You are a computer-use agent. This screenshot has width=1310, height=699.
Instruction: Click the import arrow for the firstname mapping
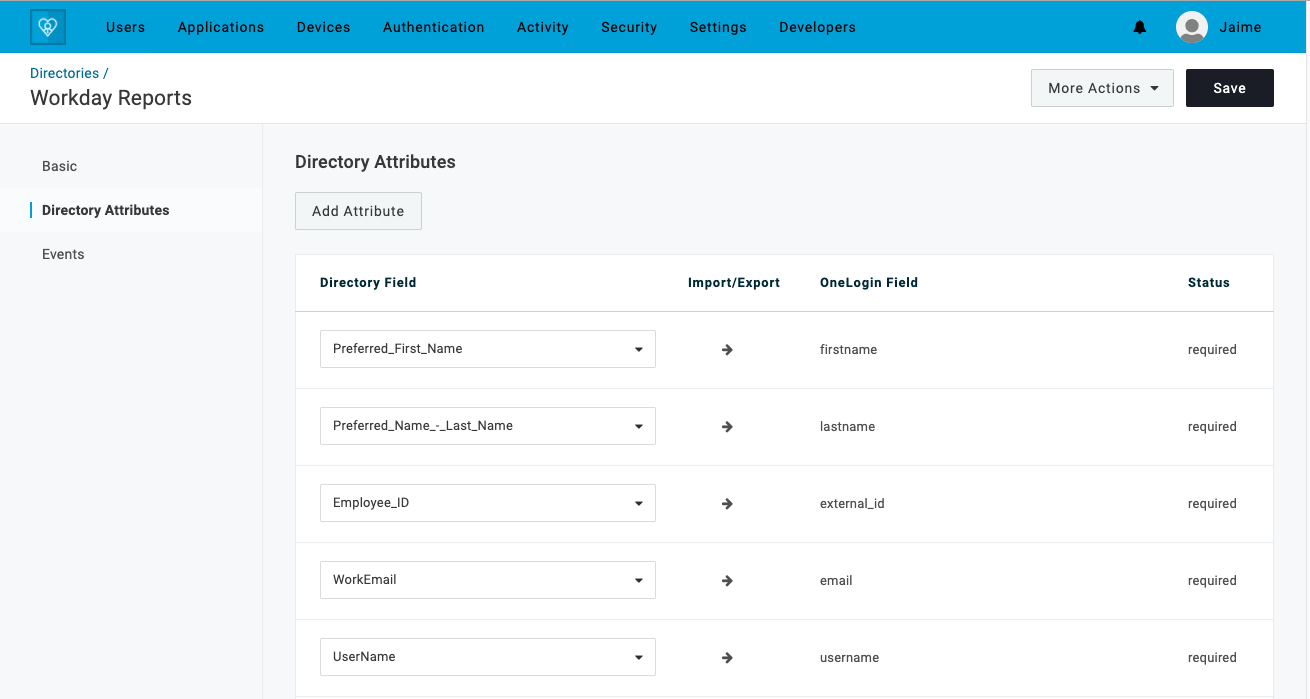727,349
